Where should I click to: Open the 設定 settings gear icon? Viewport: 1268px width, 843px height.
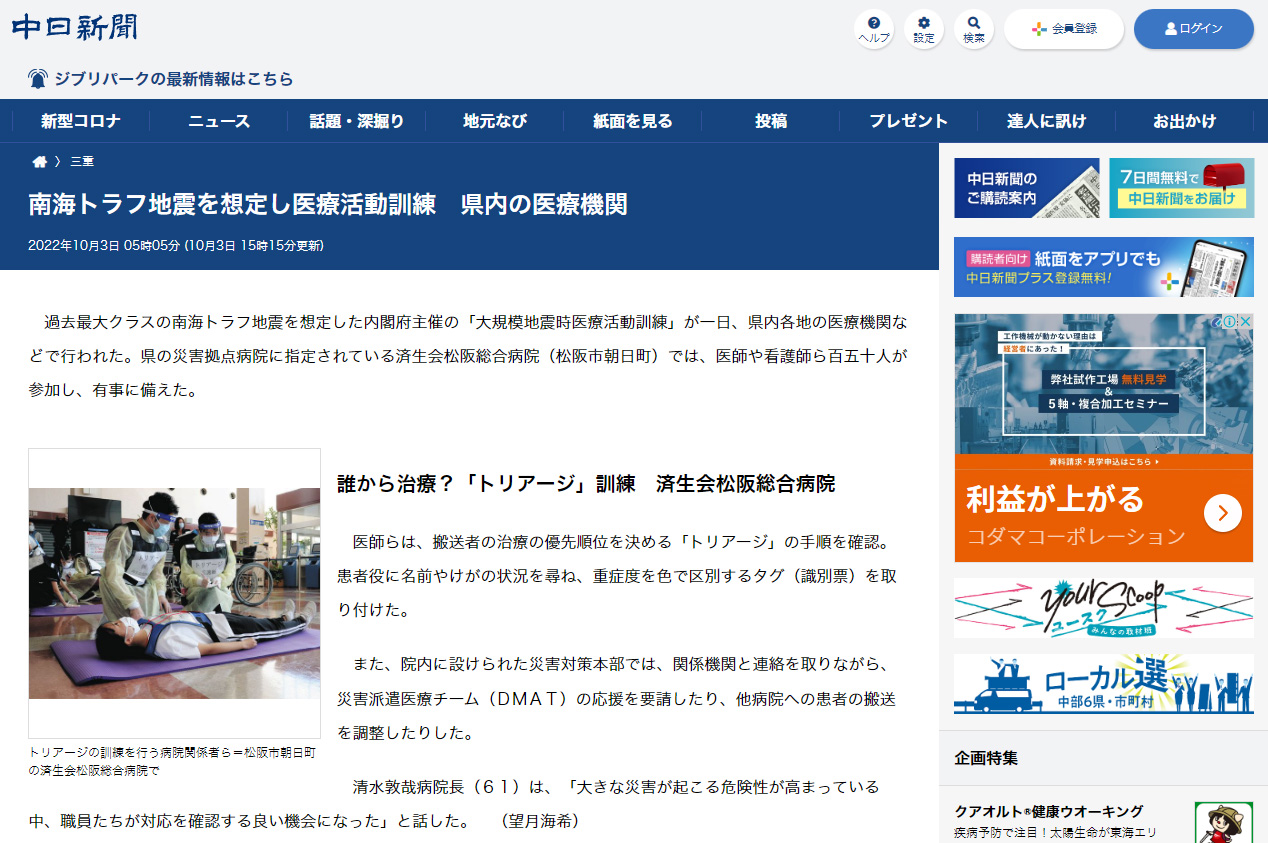click(x=923, y=29)
